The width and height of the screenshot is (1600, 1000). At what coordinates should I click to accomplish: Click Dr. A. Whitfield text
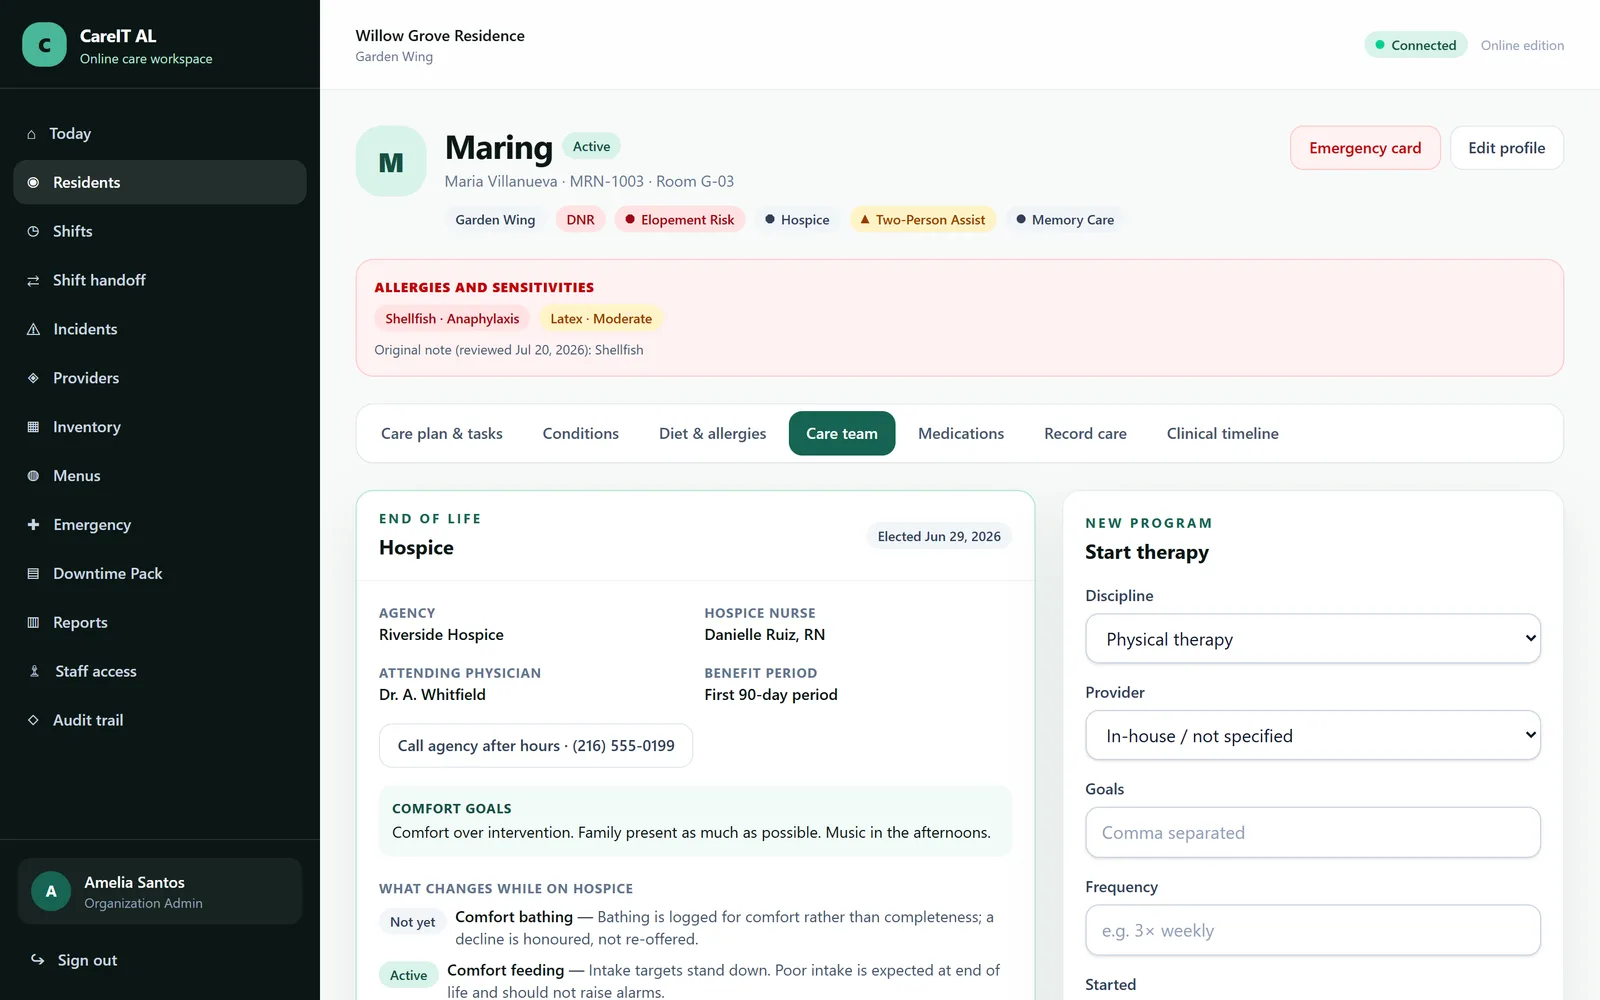(432, 695)
